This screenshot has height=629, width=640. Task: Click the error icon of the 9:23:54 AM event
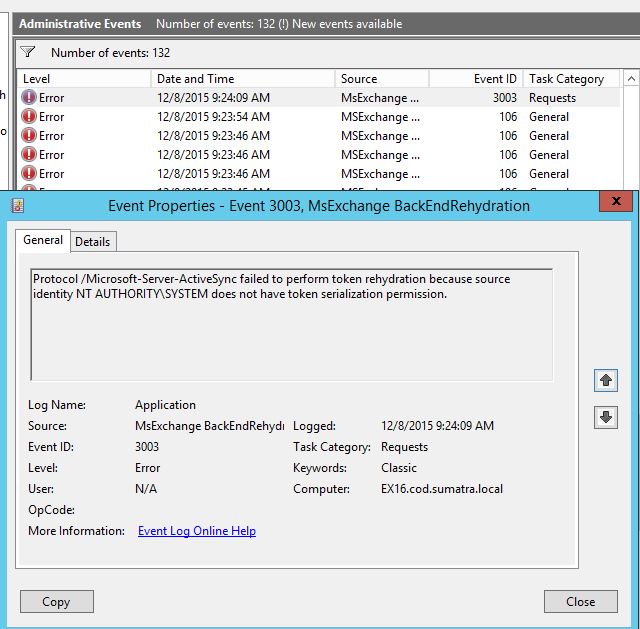[29, 116]
